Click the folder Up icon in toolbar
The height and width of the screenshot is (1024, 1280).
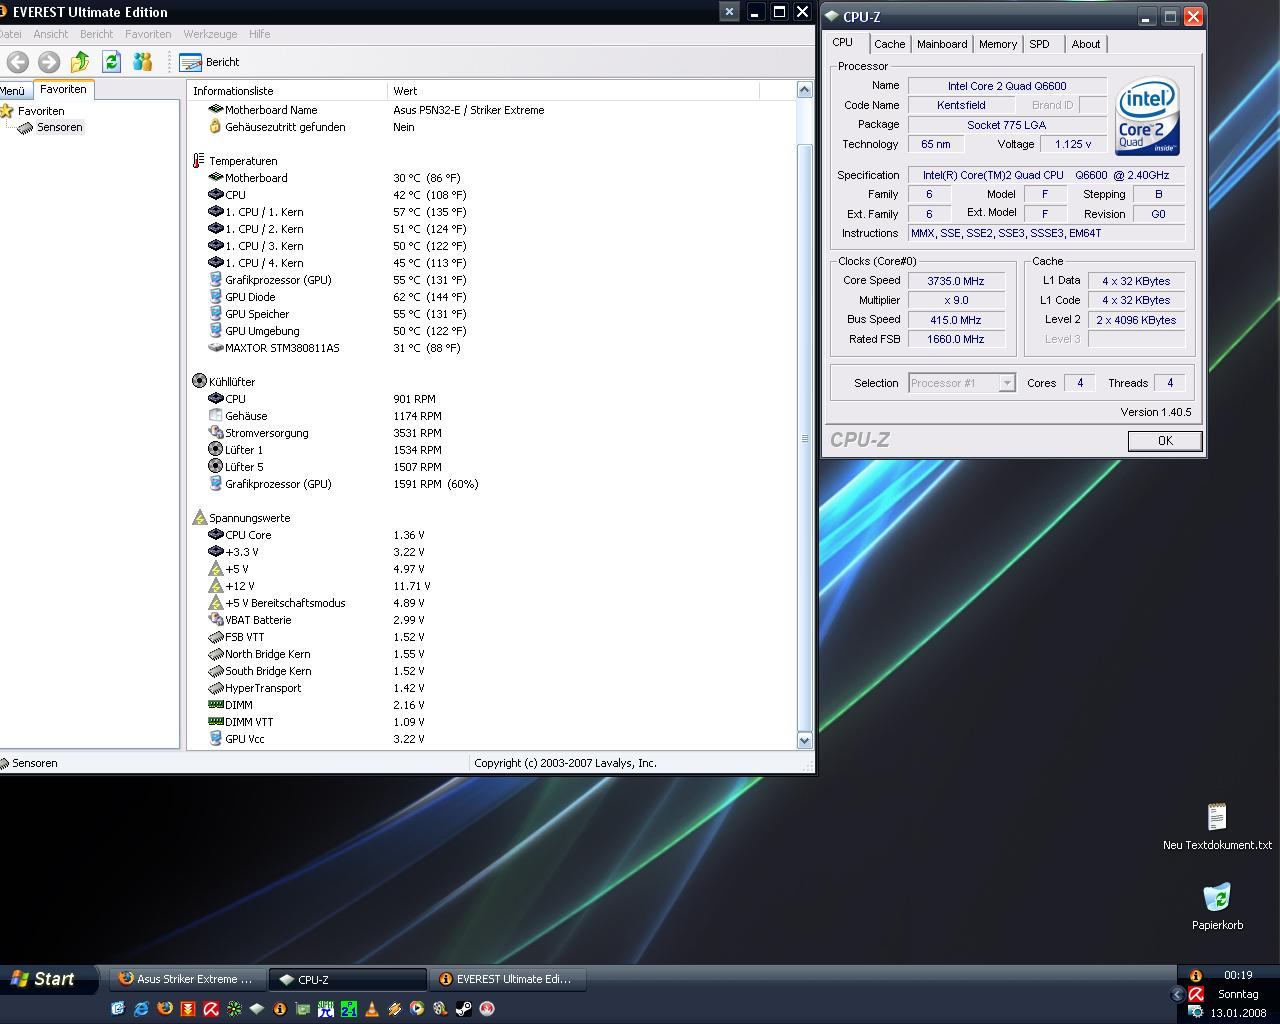80,62
